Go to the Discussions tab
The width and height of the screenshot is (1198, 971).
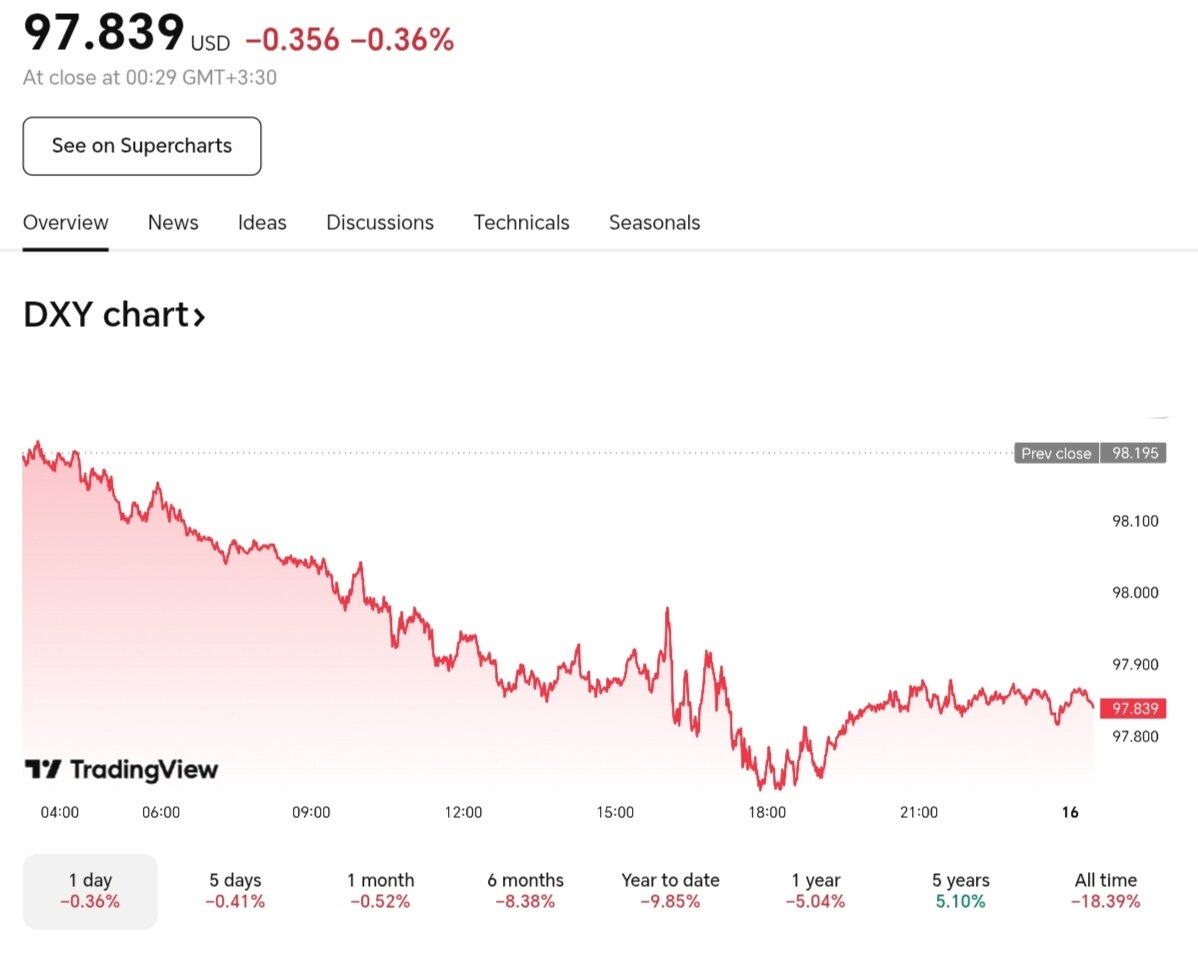coord(380,223)
